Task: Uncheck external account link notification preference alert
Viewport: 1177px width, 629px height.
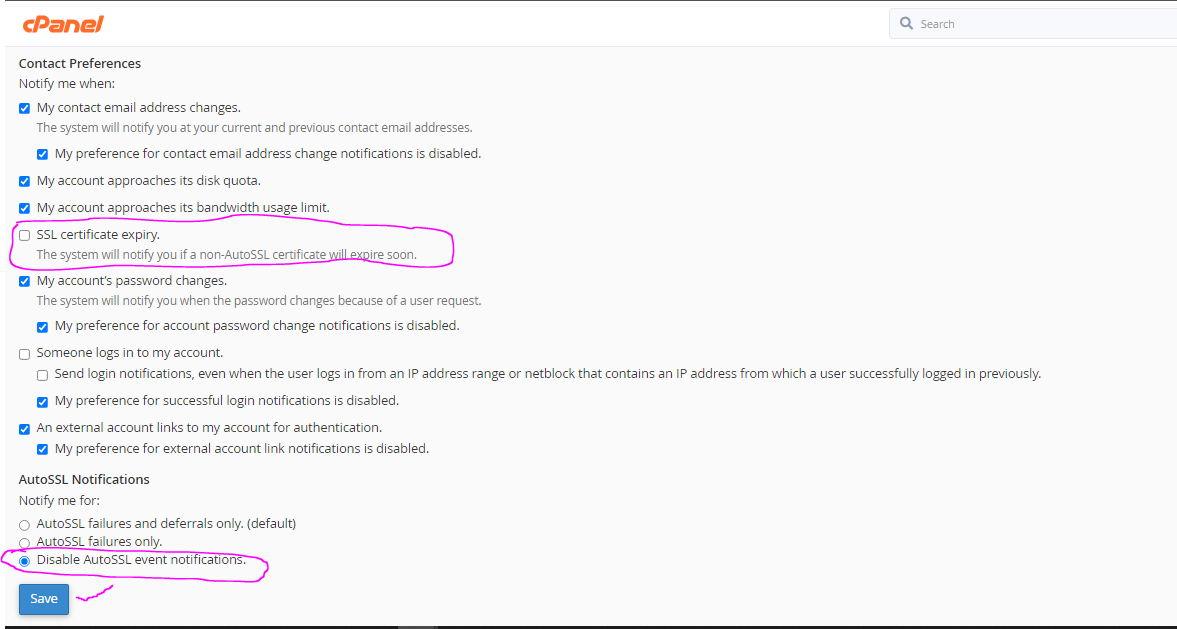Action: point(42,448)
